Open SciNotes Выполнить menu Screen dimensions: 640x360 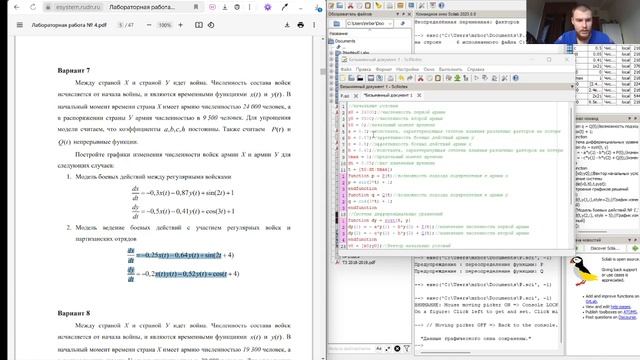(x=451, y=69)
